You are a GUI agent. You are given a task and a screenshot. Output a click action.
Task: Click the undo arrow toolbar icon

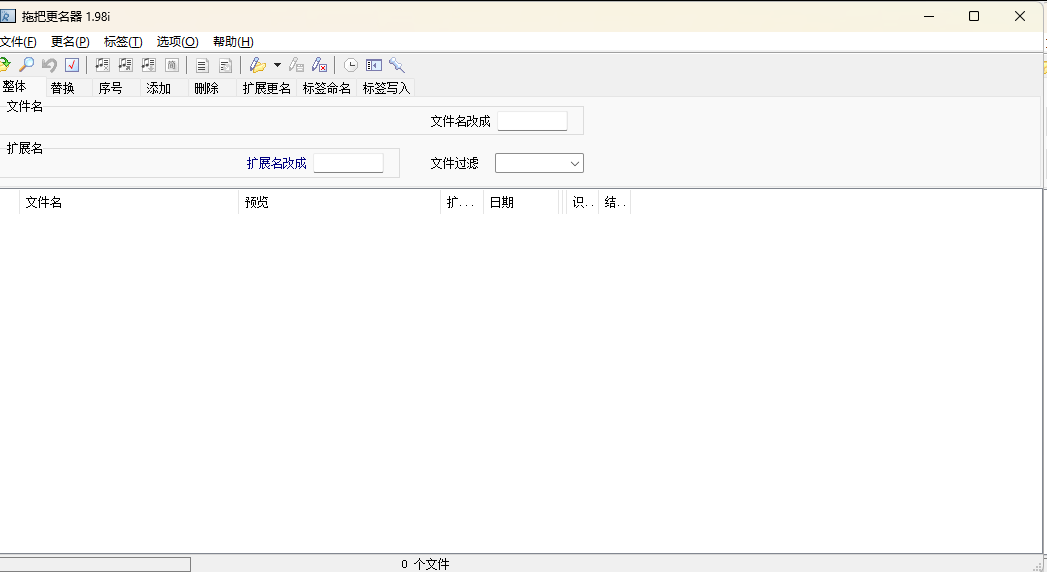click(49, 65)
